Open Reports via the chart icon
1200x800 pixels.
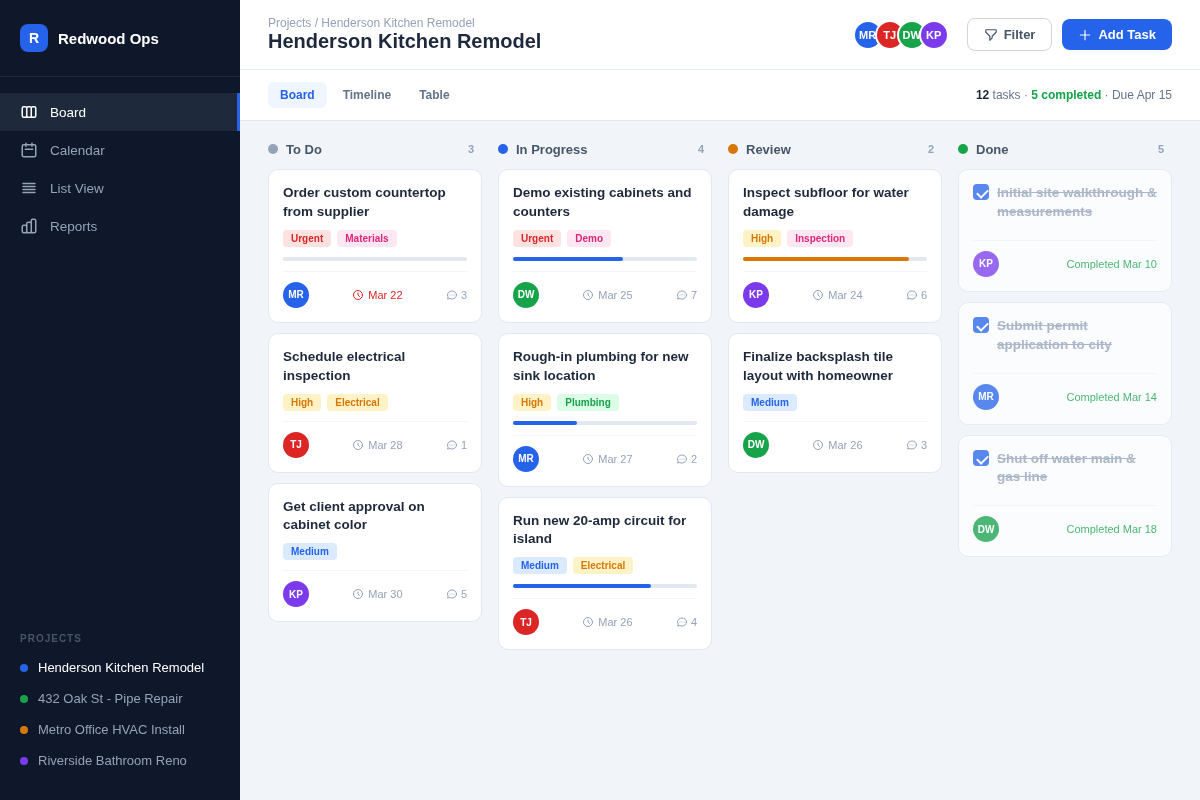[x=31, y=226]
